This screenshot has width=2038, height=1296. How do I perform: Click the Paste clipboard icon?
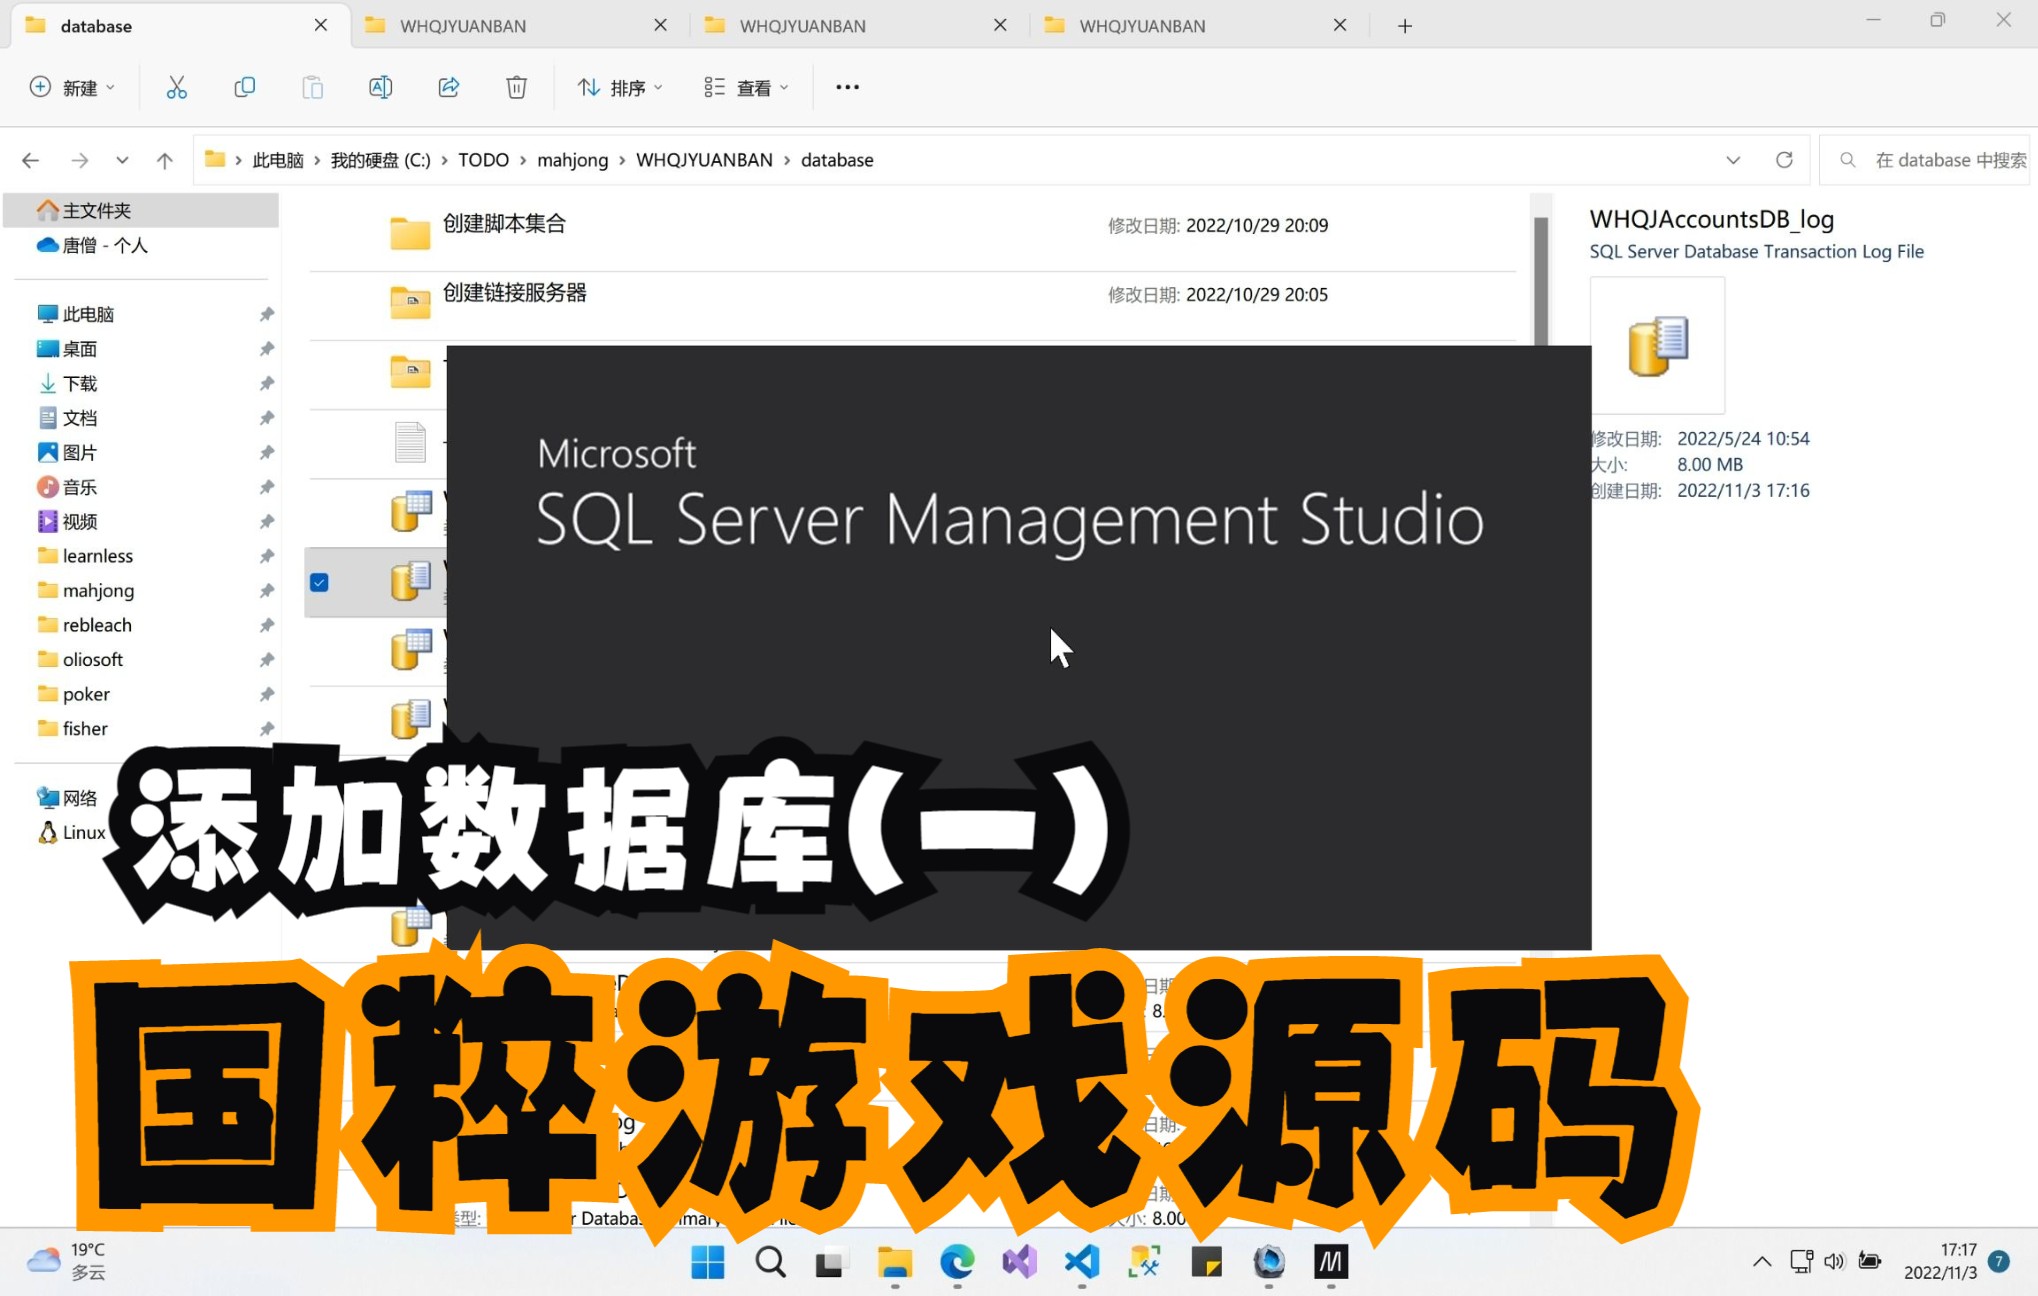point(312,88)
